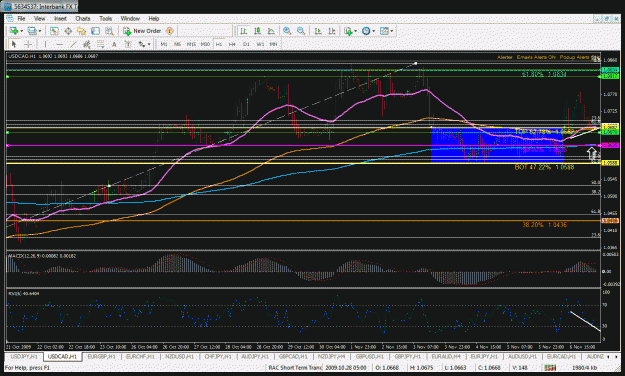Click the New Order button
The width and height of the screenshot is (625, 376).
pyautogui.click(x=142, y=31)
